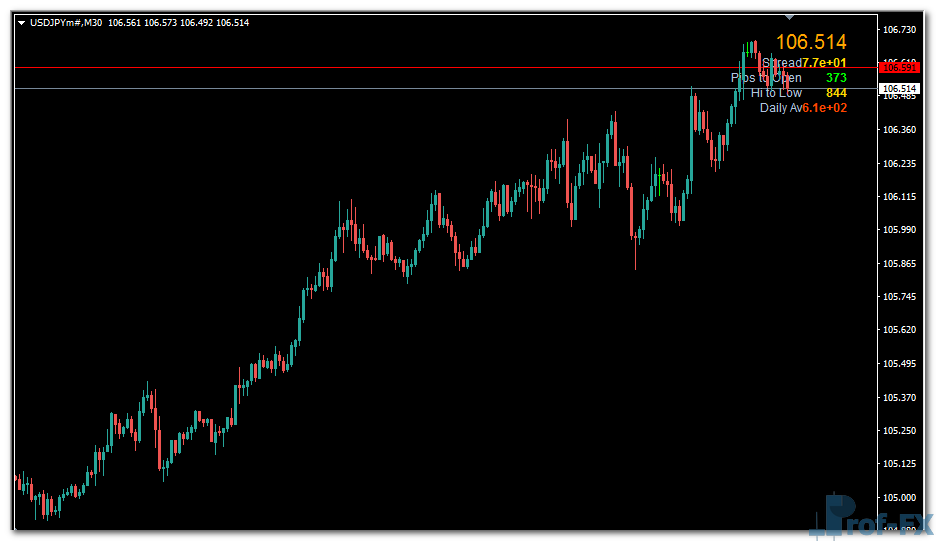Image resolution: width=936 pixels, height=541 pixels.
Task: Click the Daily Av label
Action: coord(780,108)
